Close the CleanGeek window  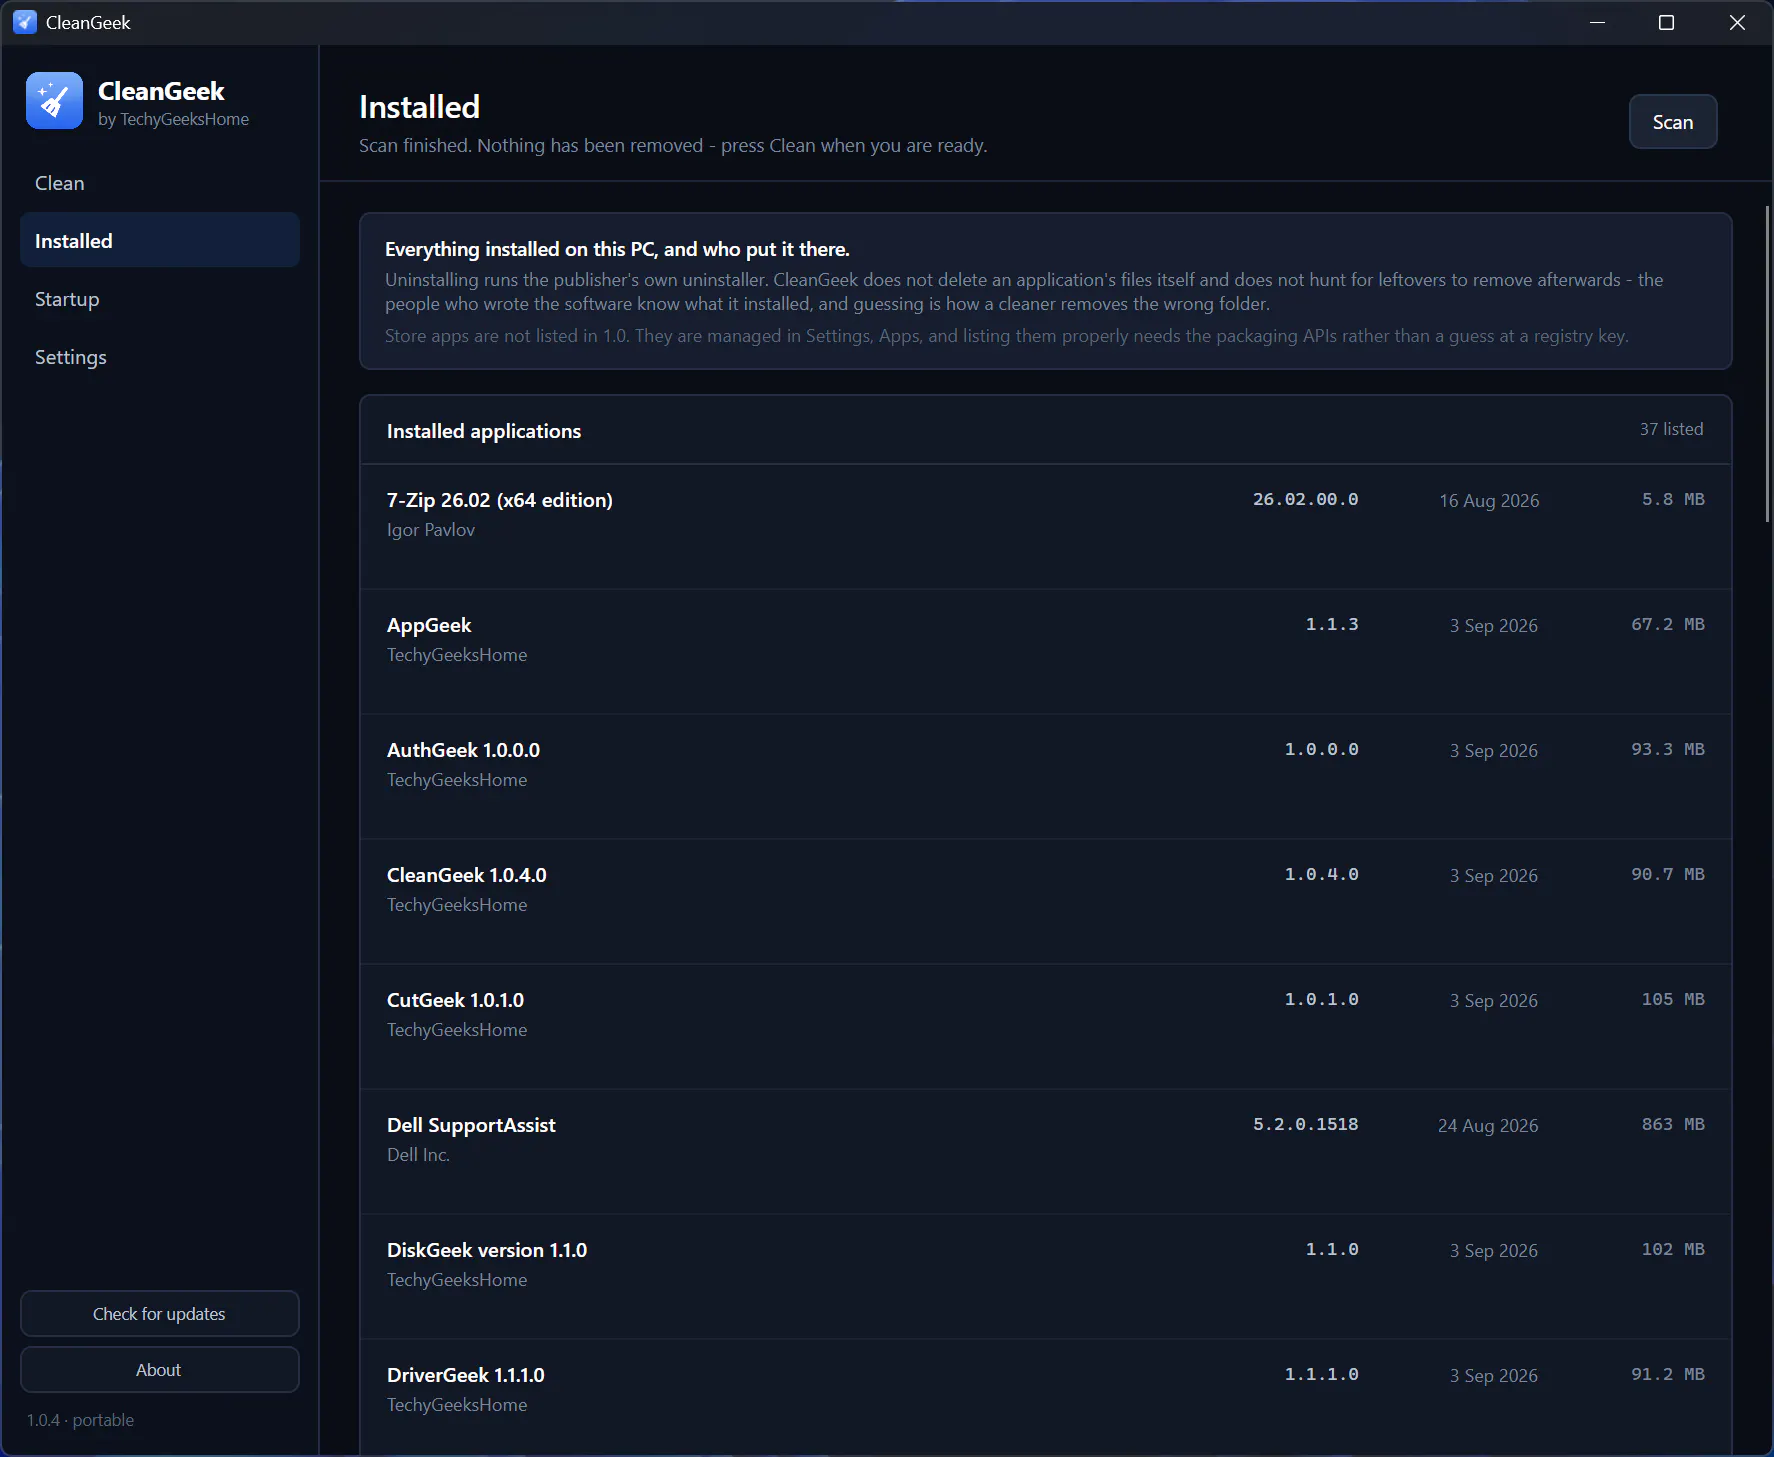pos(1737,22)
